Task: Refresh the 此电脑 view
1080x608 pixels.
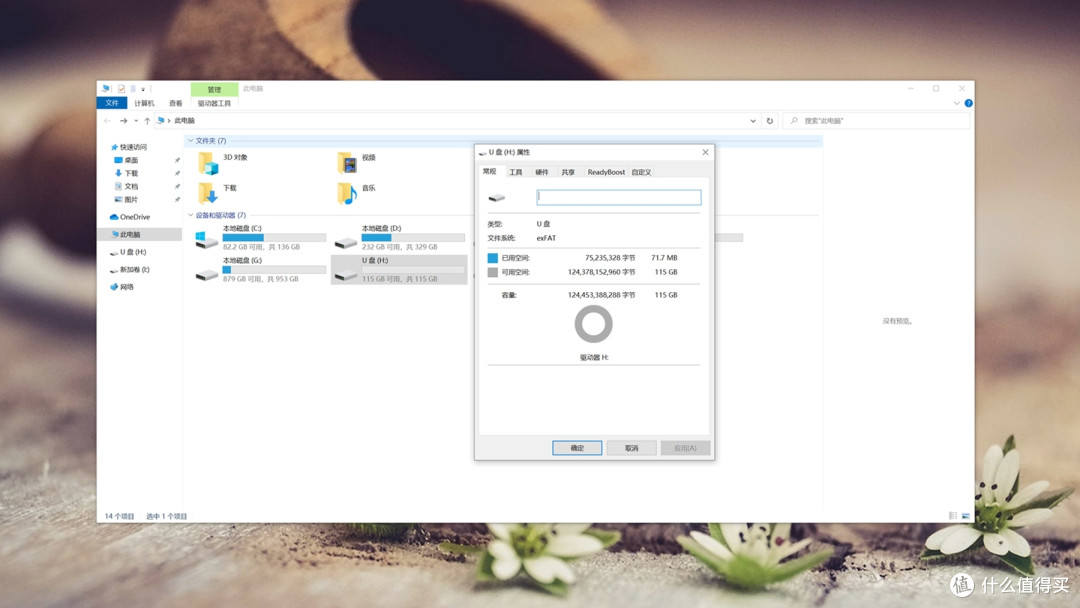Action: [770, 120]
